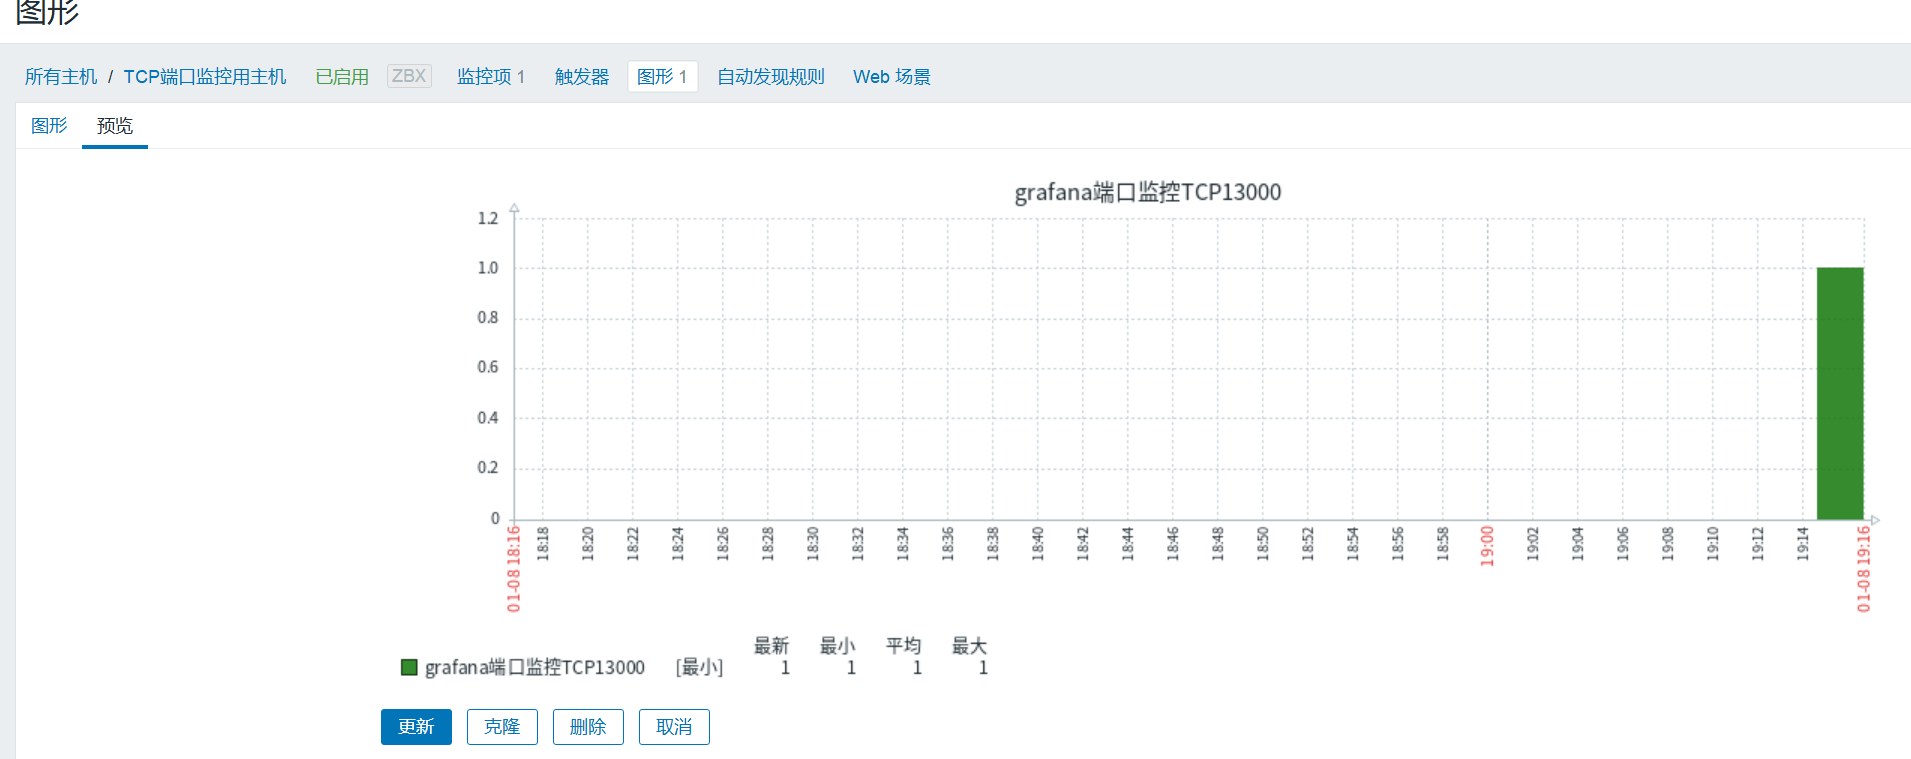The image size is (1911, 759).
Task: Click the graph title grafana端口监控TCP13000
Action: (1147, 192)
